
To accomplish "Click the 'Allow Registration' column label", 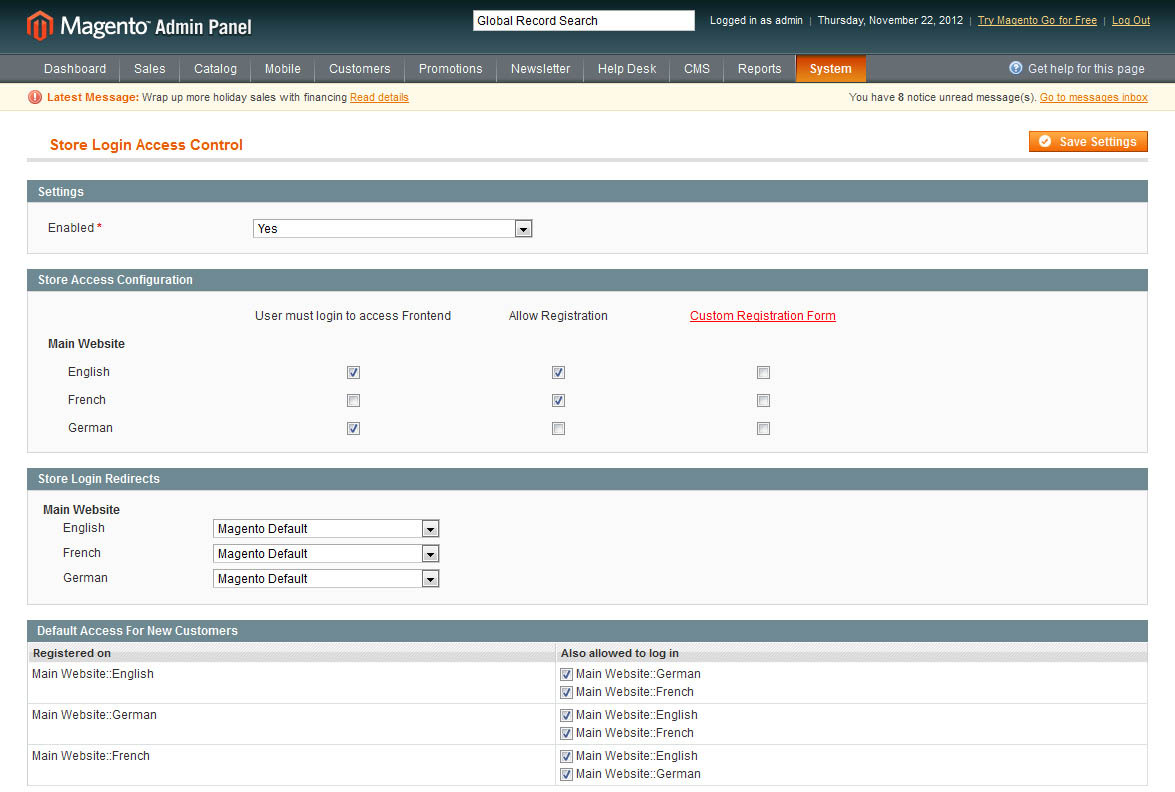I will pyautogui.click(x=558, y=316).
